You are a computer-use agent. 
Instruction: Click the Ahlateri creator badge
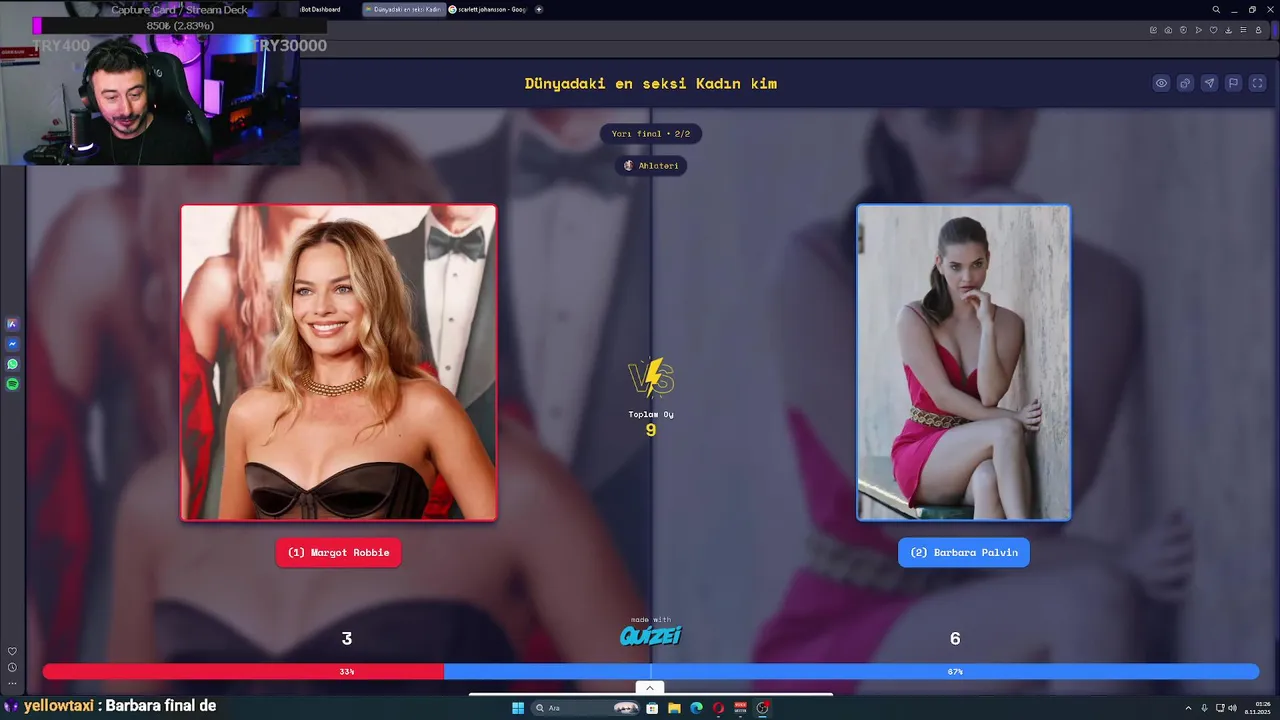click(651, 165)
